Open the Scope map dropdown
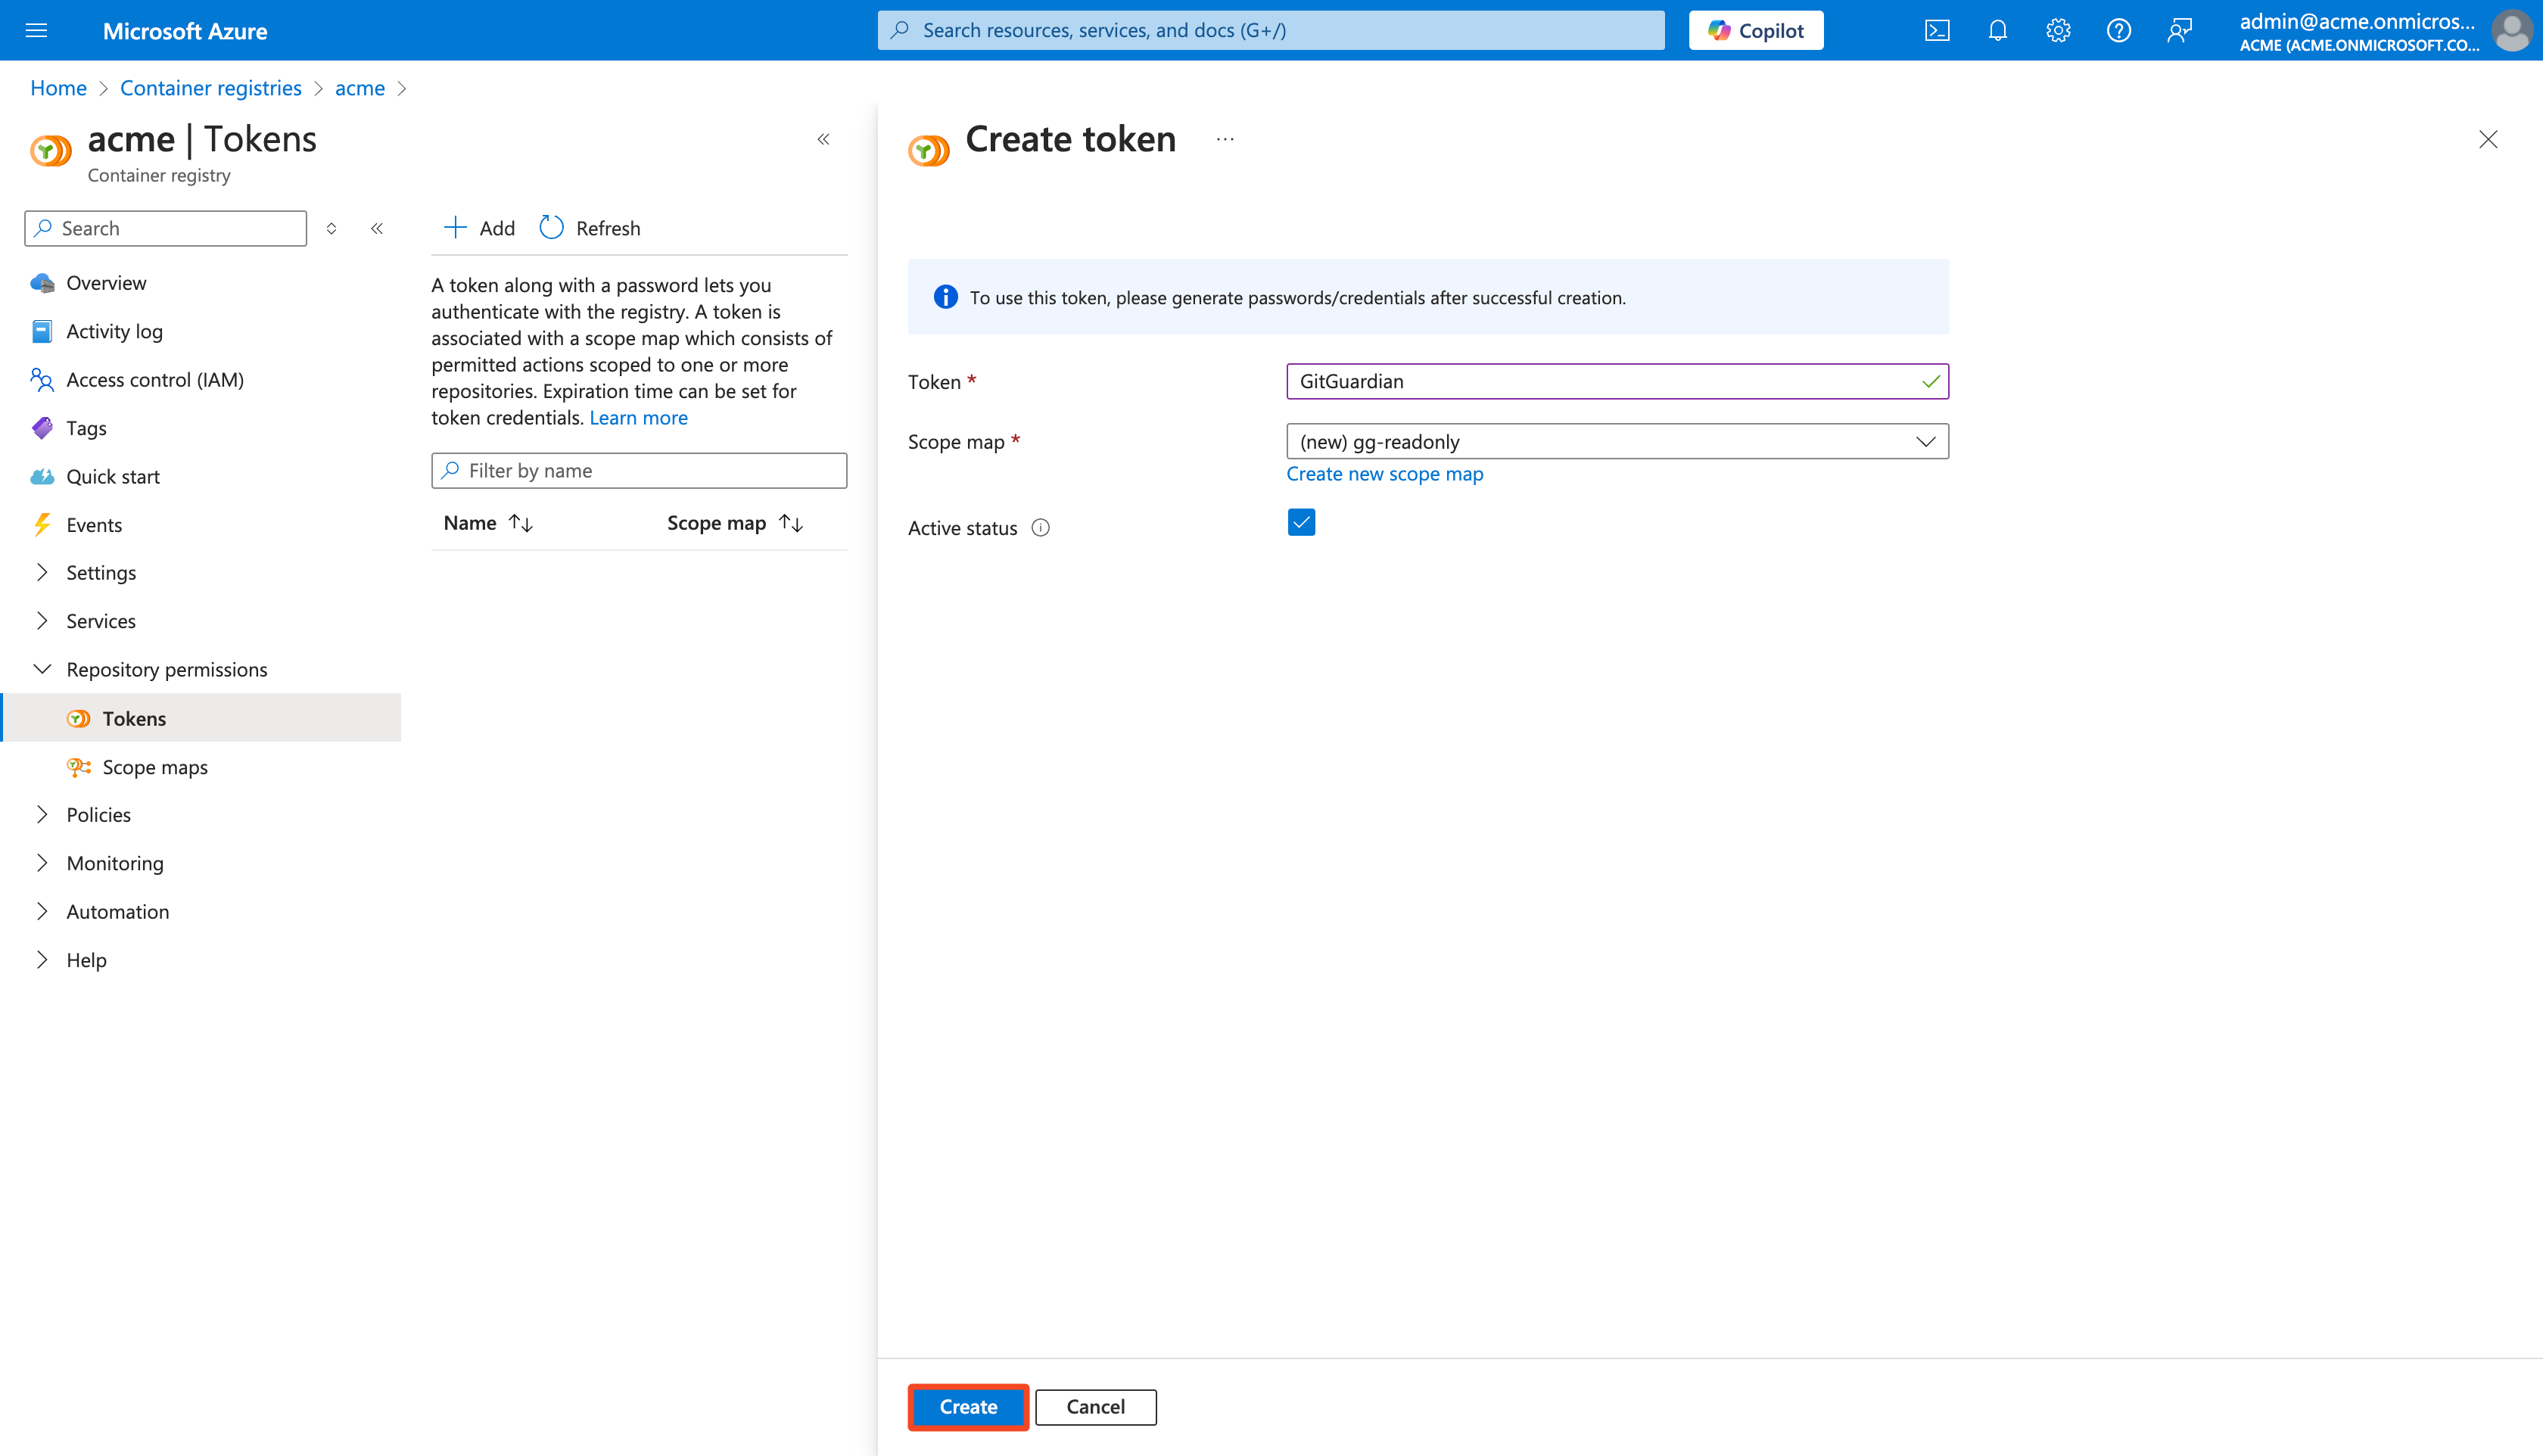The height and width of the screenshot is (1456, 2543). coord(1617,441)
